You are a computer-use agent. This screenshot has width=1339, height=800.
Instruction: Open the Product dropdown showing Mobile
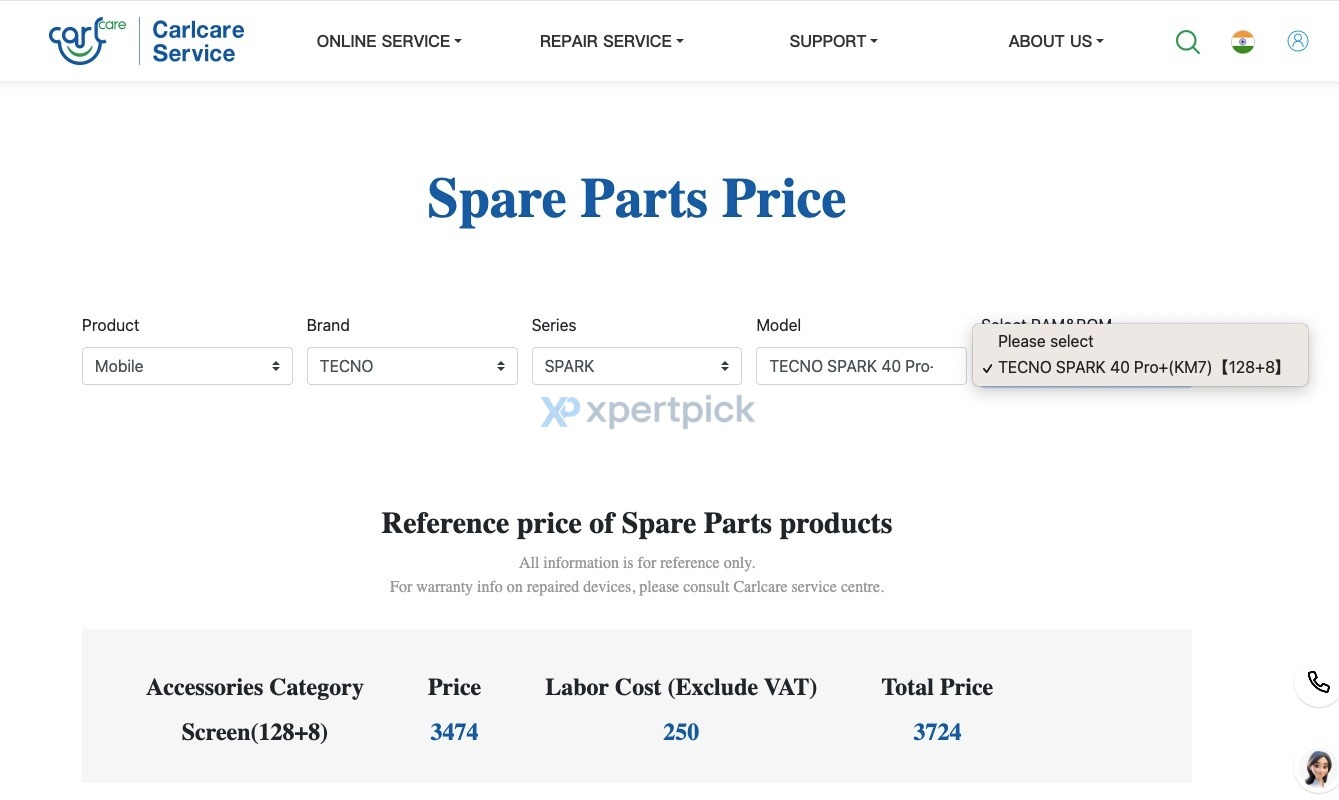pos(187,366)
